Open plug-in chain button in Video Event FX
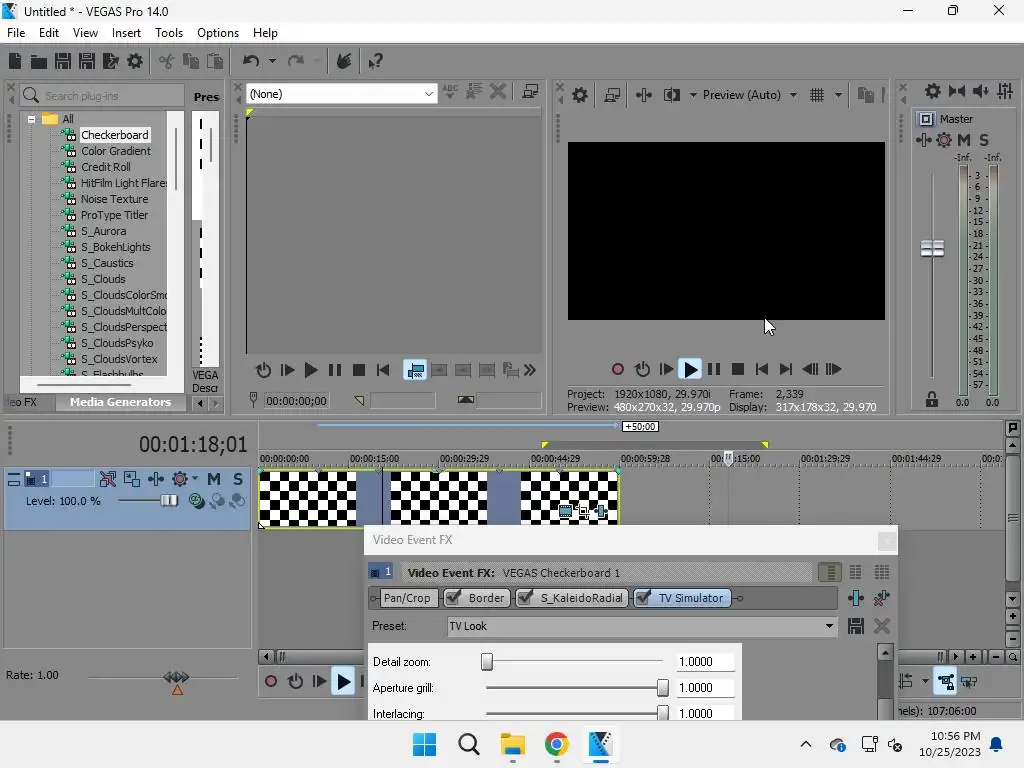The height and width of the screenshot is (768, 1024). [856, 598]
